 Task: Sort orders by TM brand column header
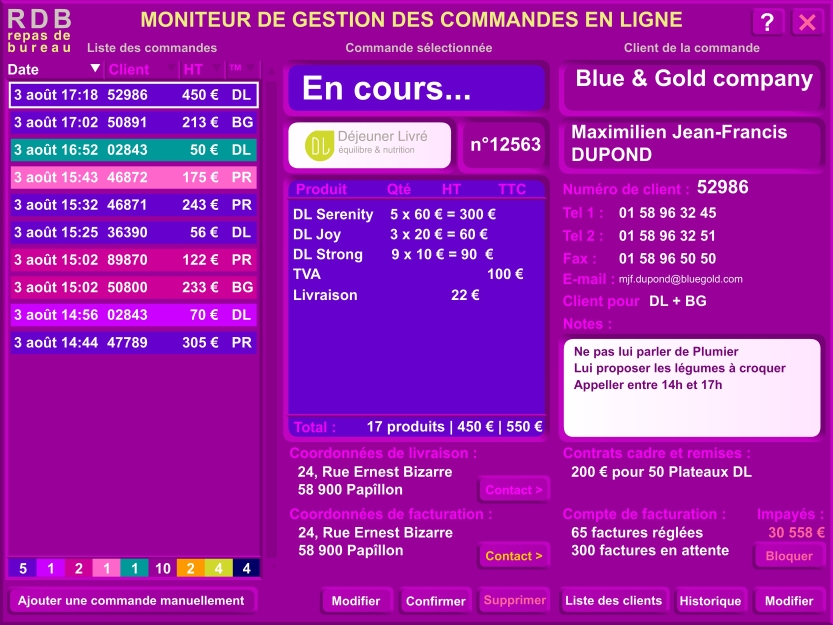coord(236,68)
